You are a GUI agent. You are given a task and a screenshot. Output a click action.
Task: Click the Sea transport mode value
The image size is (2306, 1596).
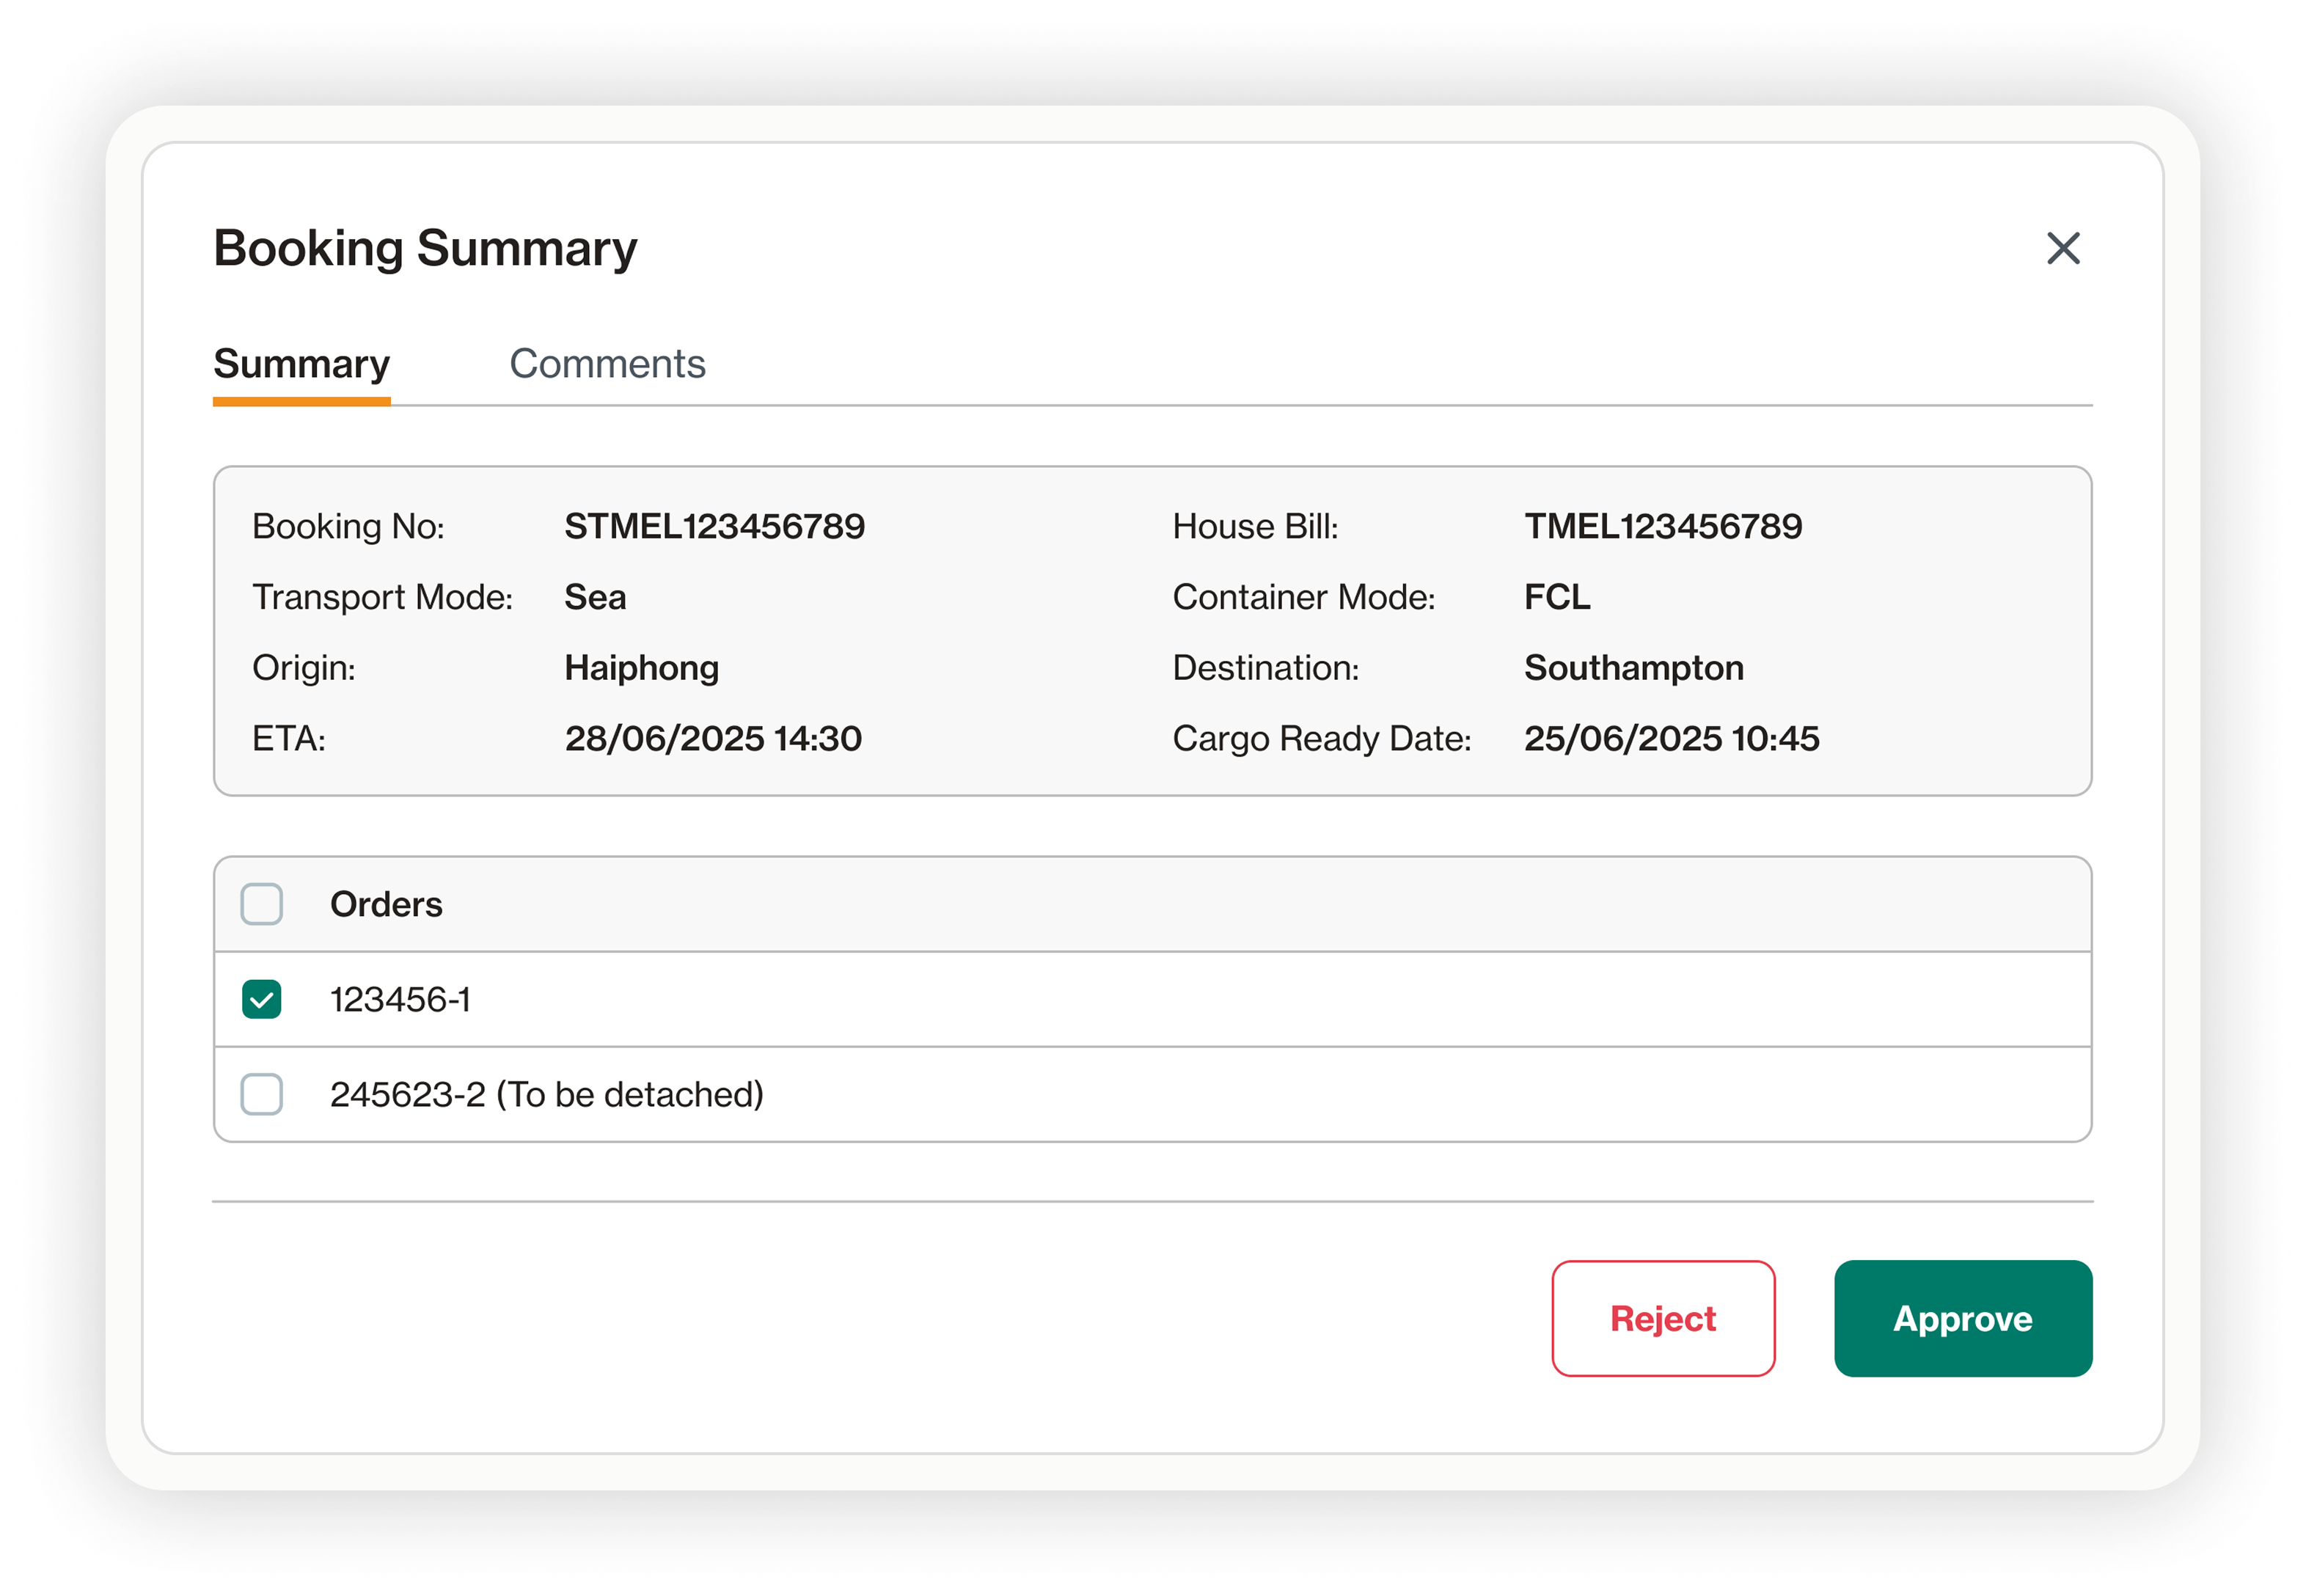595,597
